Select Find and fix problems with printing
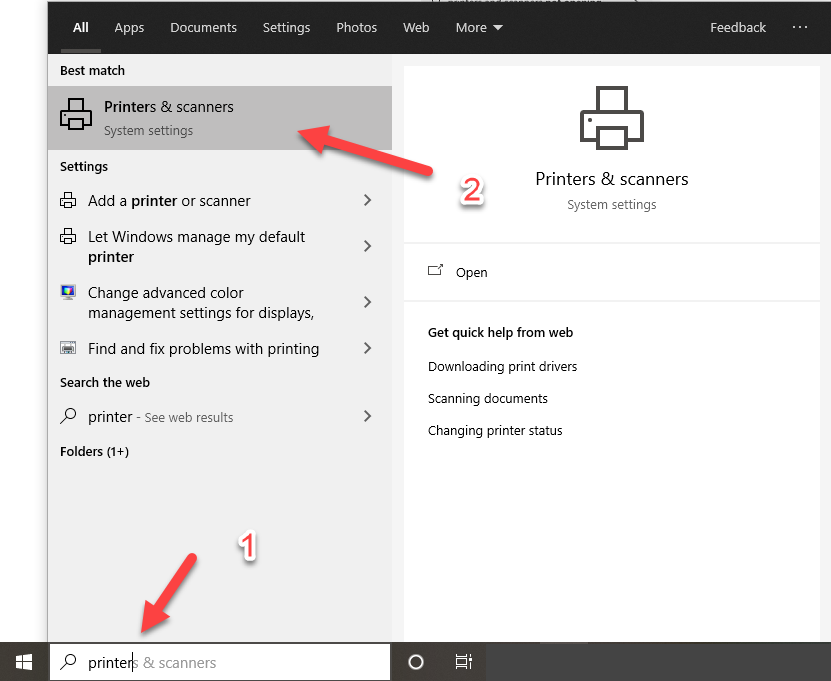The width and height of the screenshot is (831, 681). (204, 349)
